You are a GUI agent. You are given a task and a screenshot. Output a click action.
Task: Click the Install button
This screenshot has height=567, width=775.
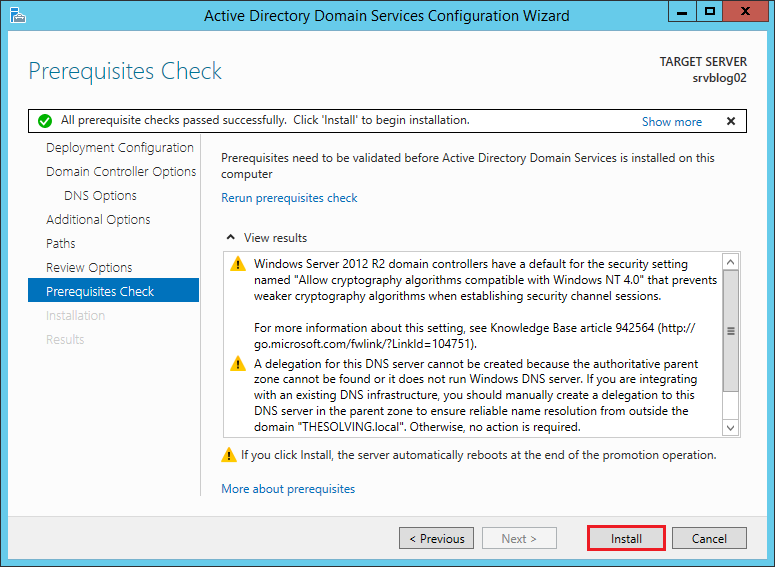tap(626, 538)
